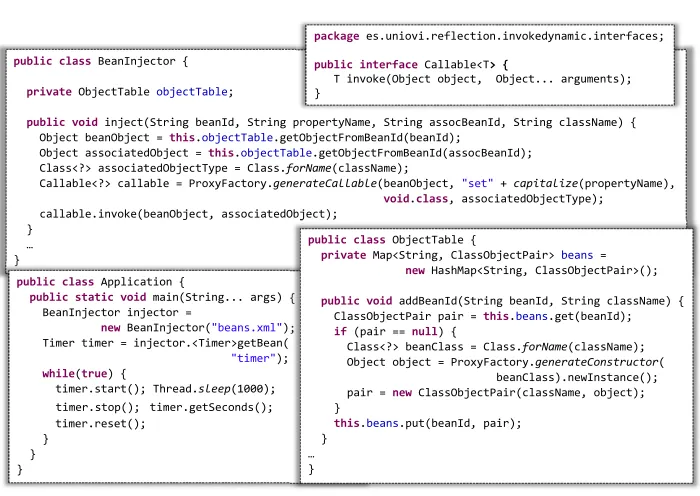Select 'callable.invoke(beanObject, associatedObject);' statement
This screenshot has width=700, height=496.
click(188, 214)
